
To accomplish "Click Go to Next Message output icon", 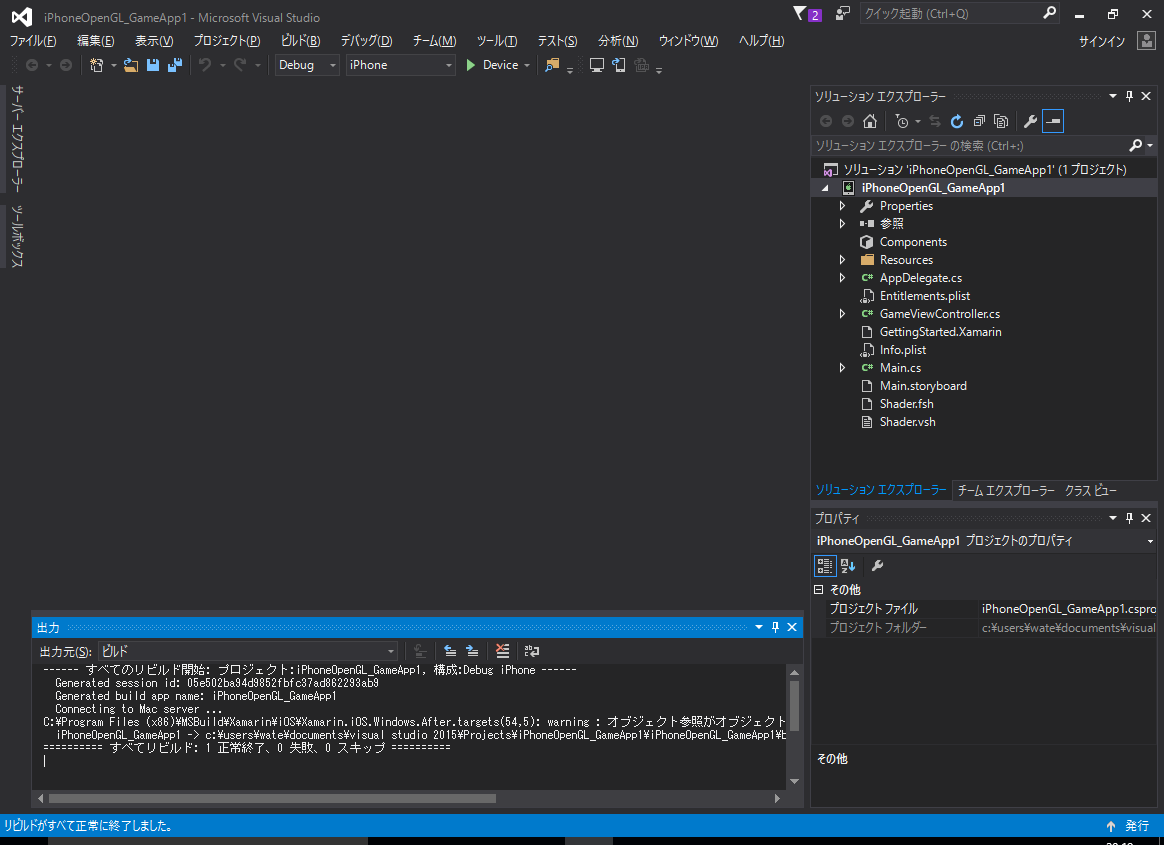I will pyautogui.click(x=472, y=651).
